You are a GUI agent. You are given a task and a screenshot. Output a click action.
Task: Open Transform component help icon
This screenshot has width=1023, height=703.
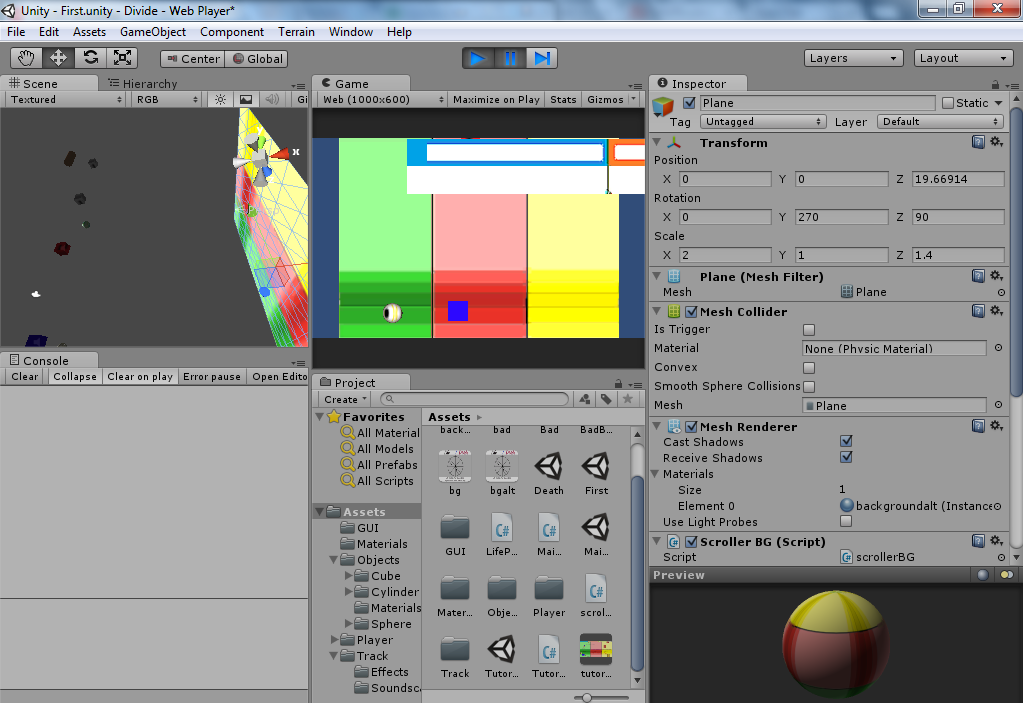978,142
